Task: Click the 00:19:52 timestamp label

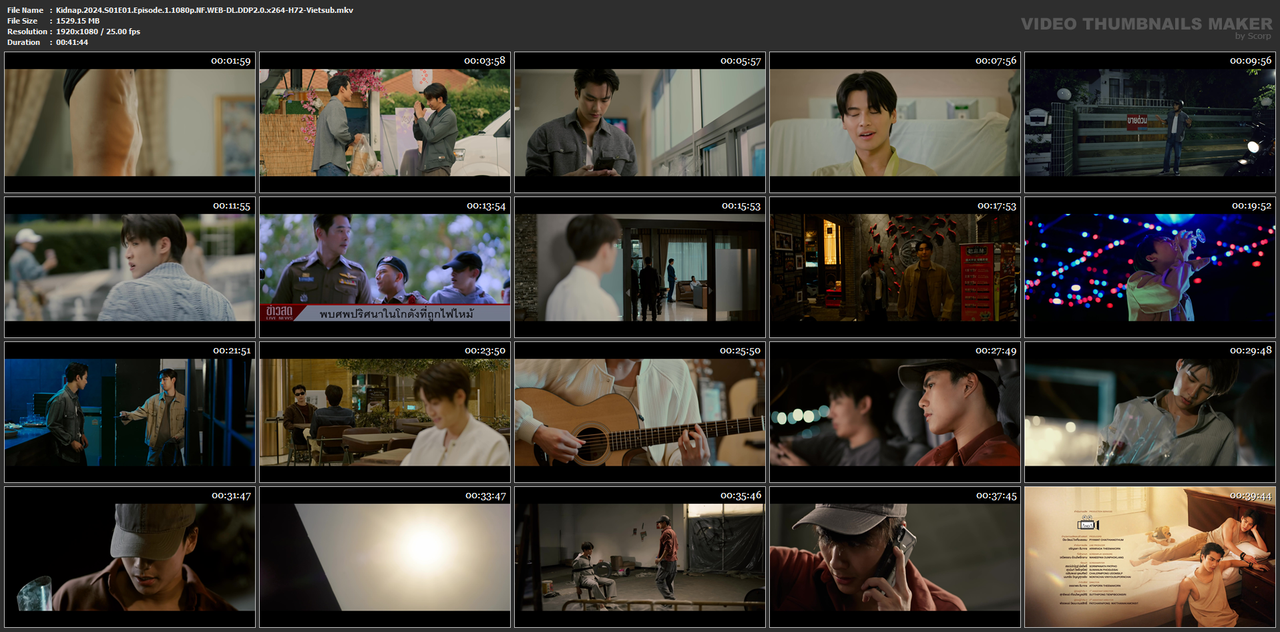Action: click(x=1251, y=206)
